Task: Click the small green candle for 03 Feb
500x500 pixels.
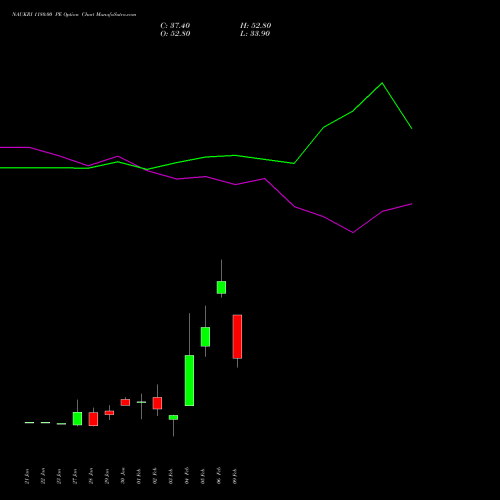Action: point(173,417)
